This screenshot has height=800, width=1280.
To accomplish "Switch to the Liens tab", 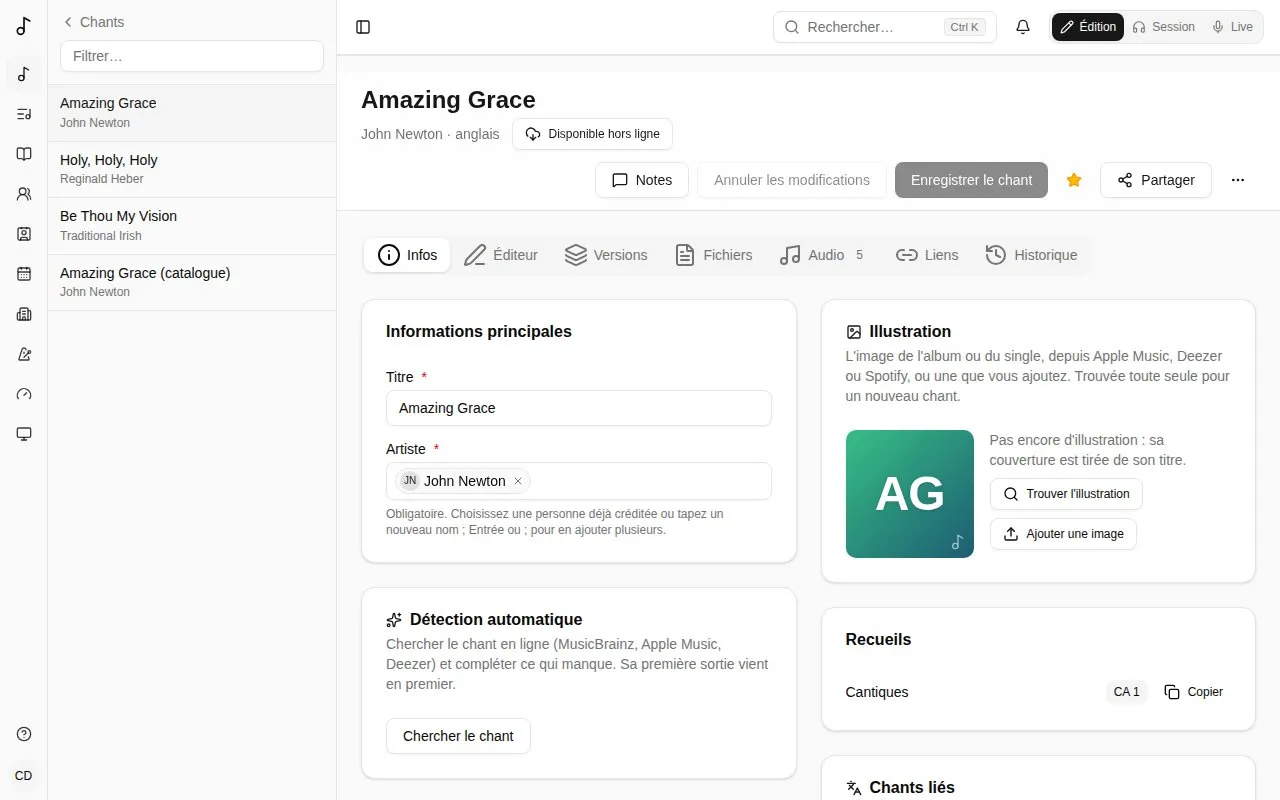I will tap(927, 255).
